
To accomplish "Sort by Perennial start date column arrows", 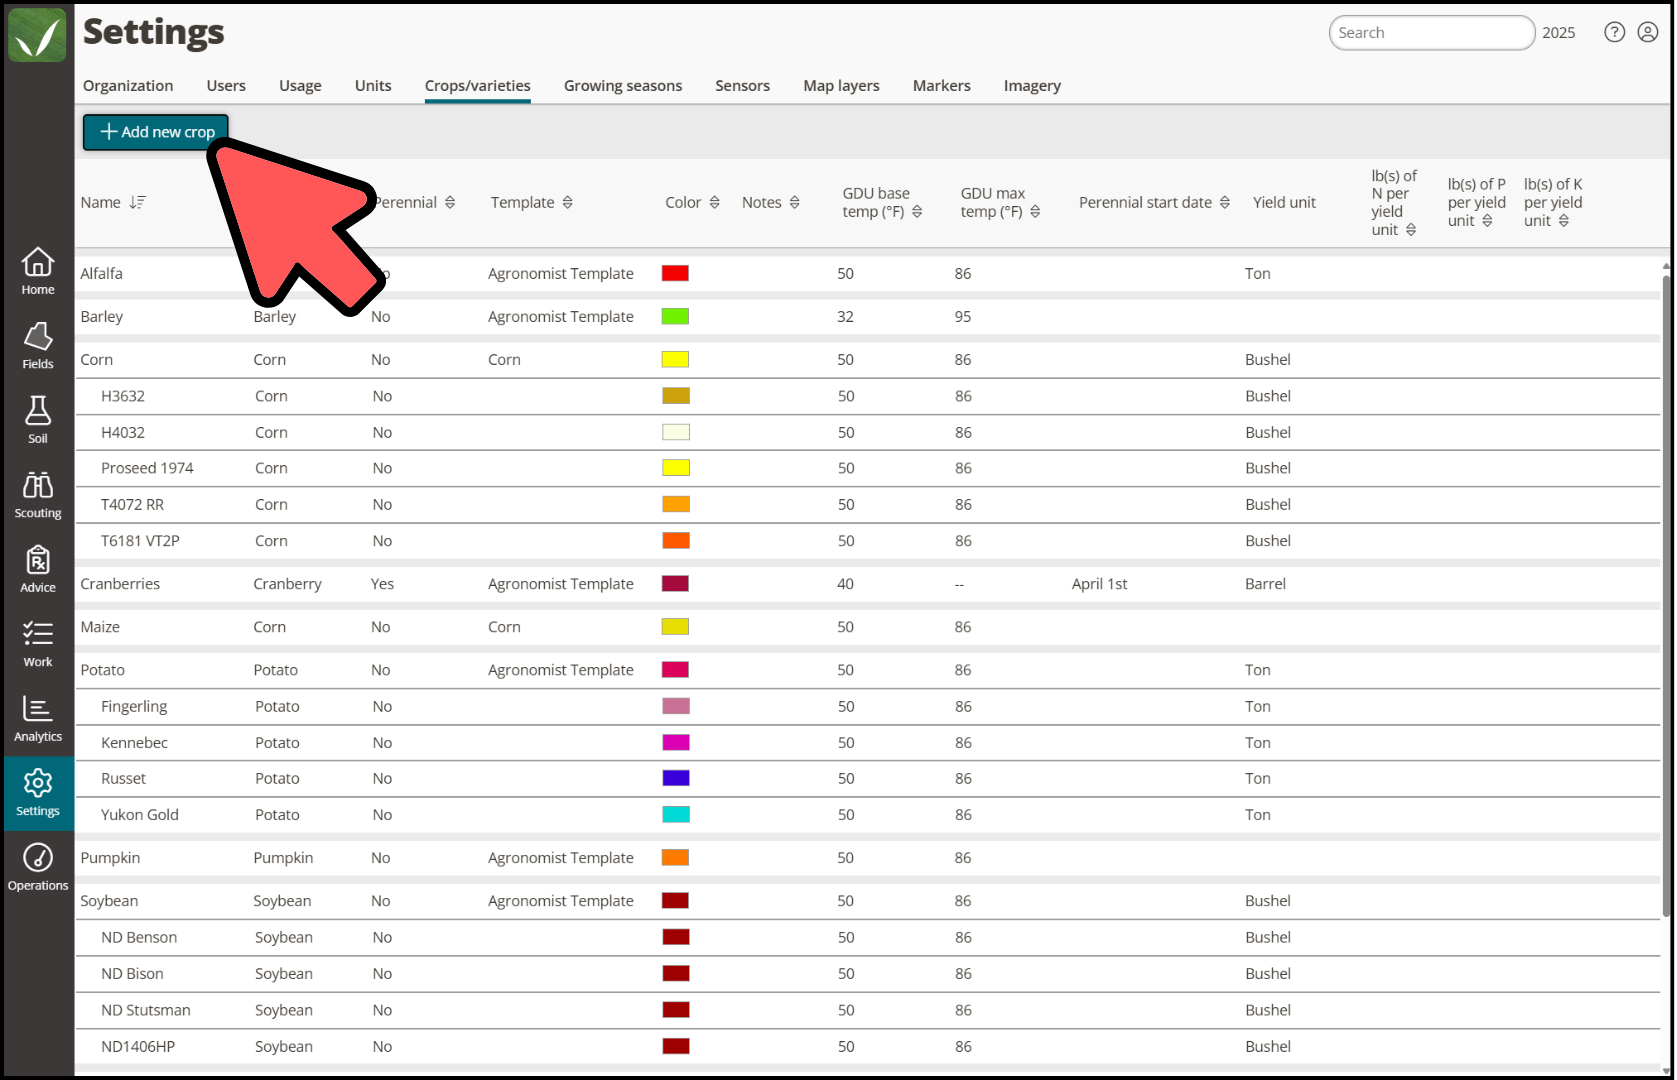I will [x=1224, y=202].
